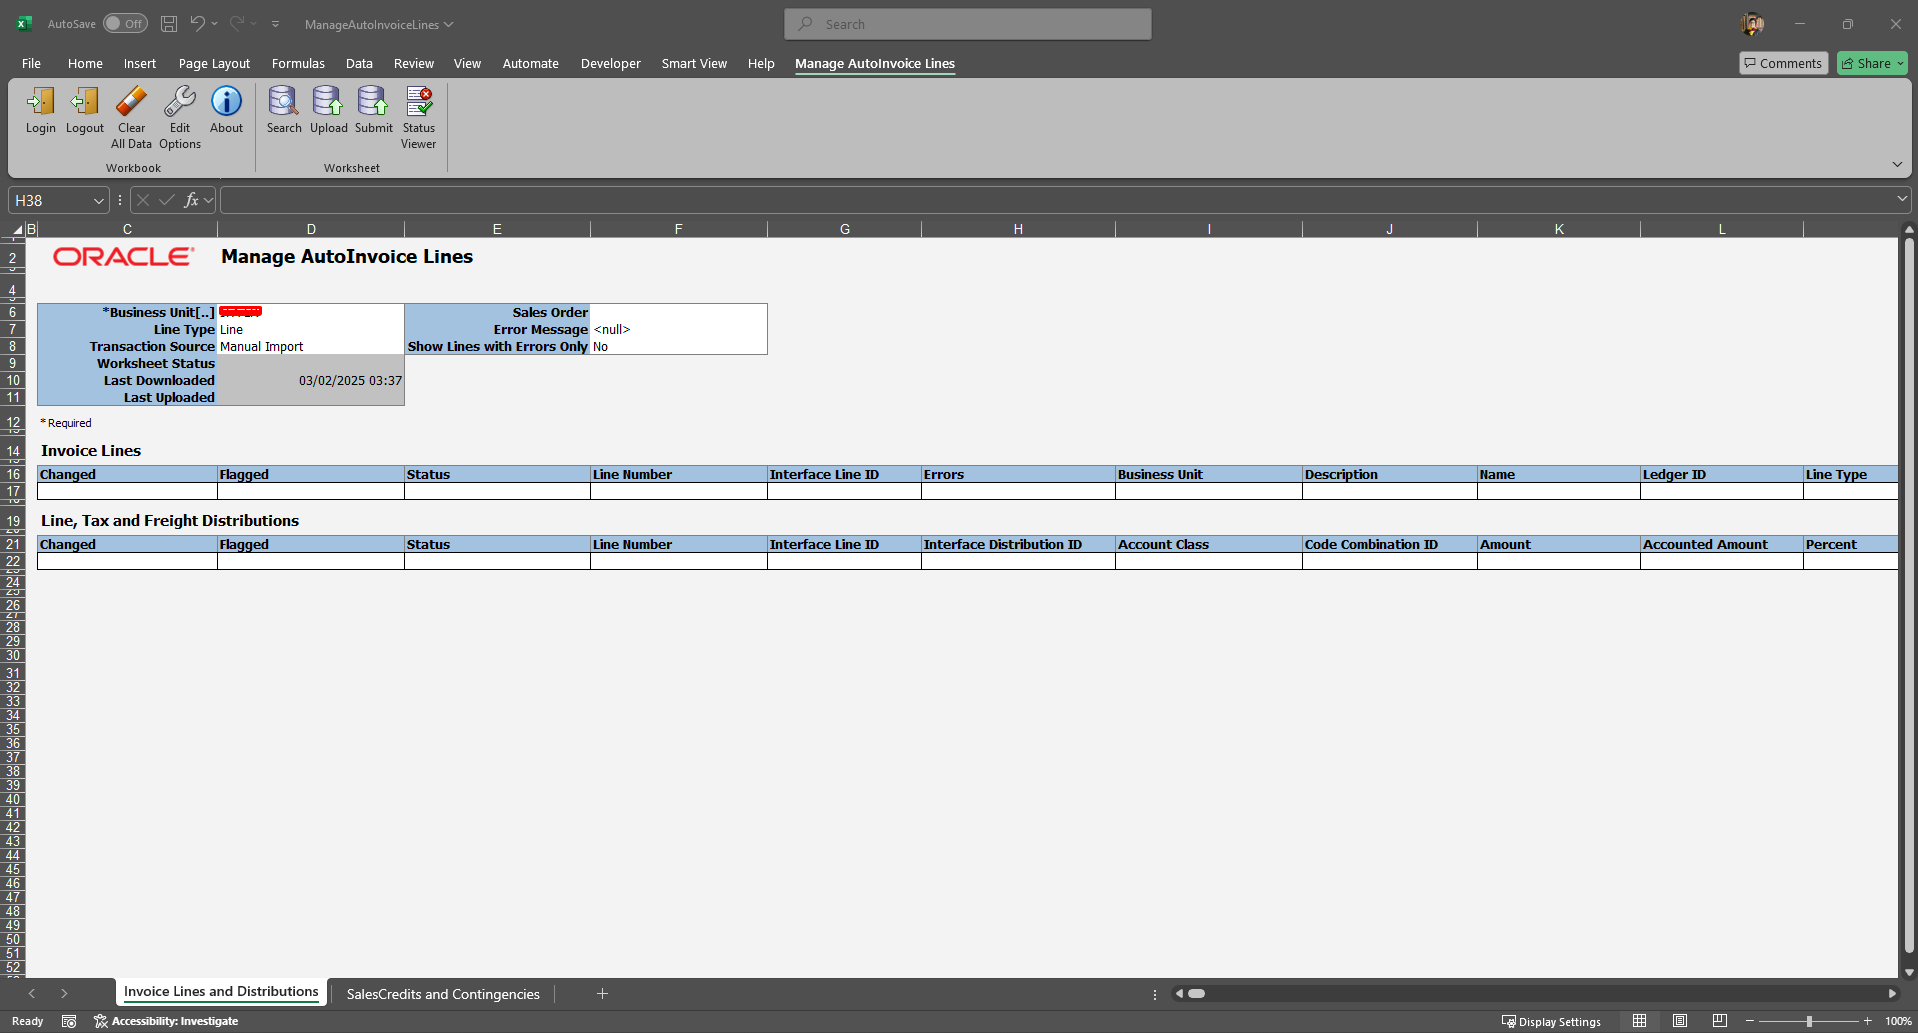The height and width of the screenshot is (1033, 1918).
Task: Click Display Settings in status bar
Action: click(1551, 1021)
